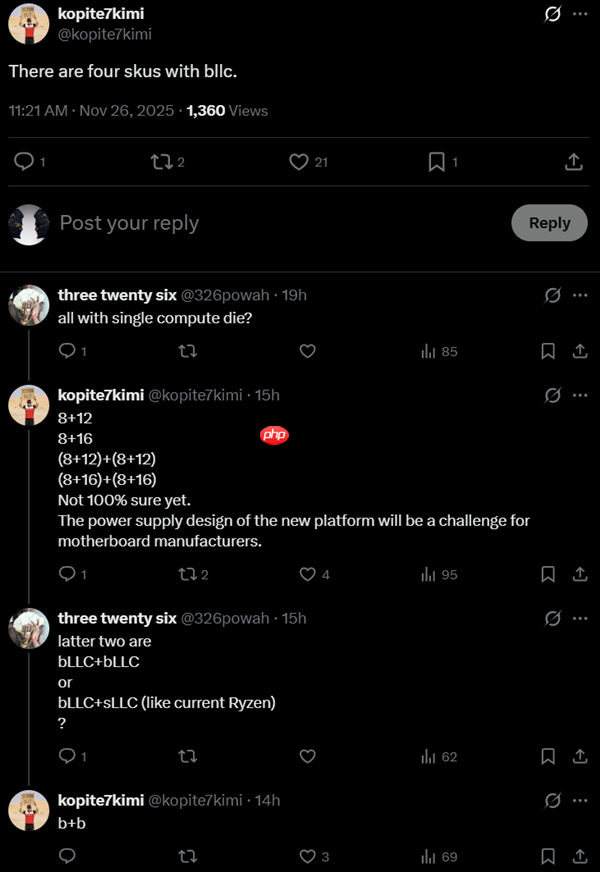600x872 pixels.
Task: Like the "all with single compute die?" reply
Action: point(308,351)
